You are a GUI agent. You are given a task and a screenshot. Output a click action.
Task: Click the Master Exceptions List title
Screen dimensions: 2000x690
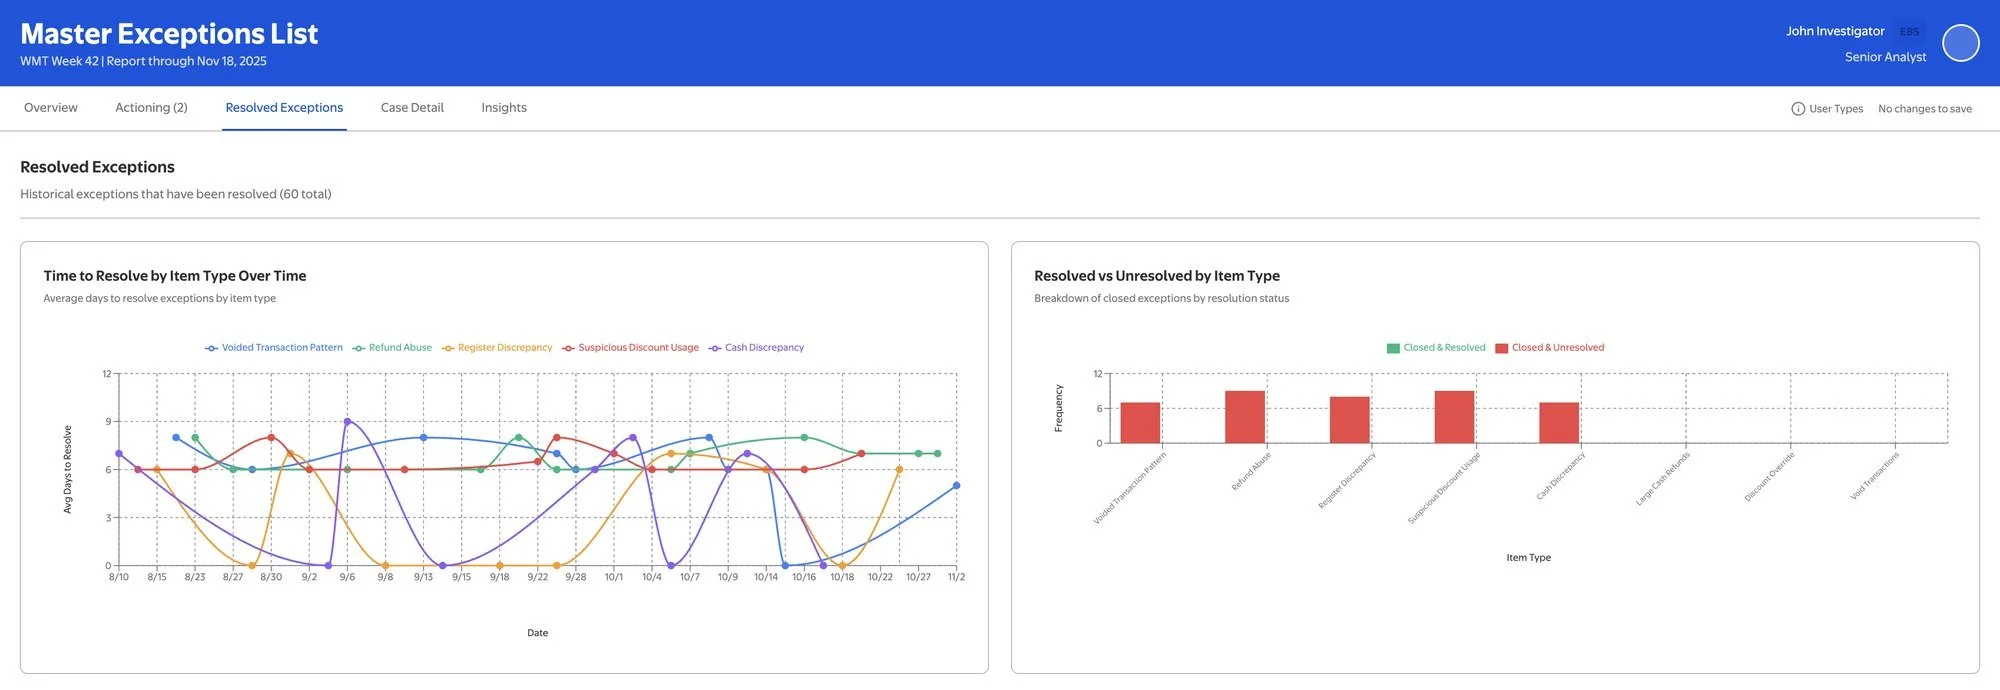[x=169, y=34]
